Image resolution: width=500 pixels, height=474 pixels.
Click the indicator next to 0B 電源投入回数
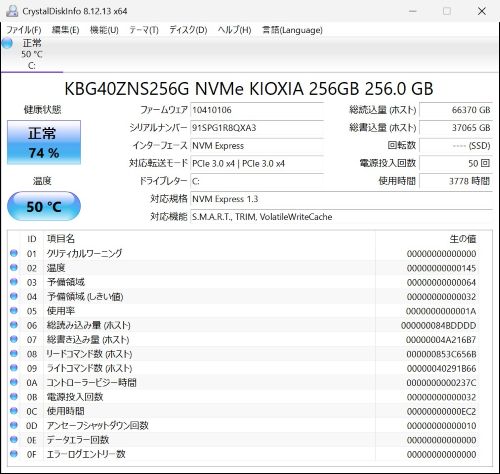click(14, 397)
